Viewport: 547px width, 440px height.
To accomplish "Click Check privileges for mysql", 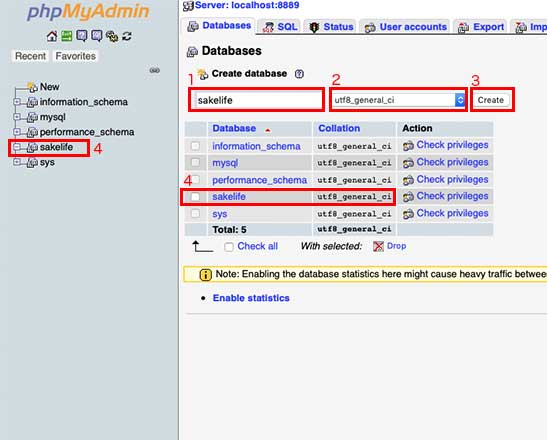I will click(x=452, y=162).
